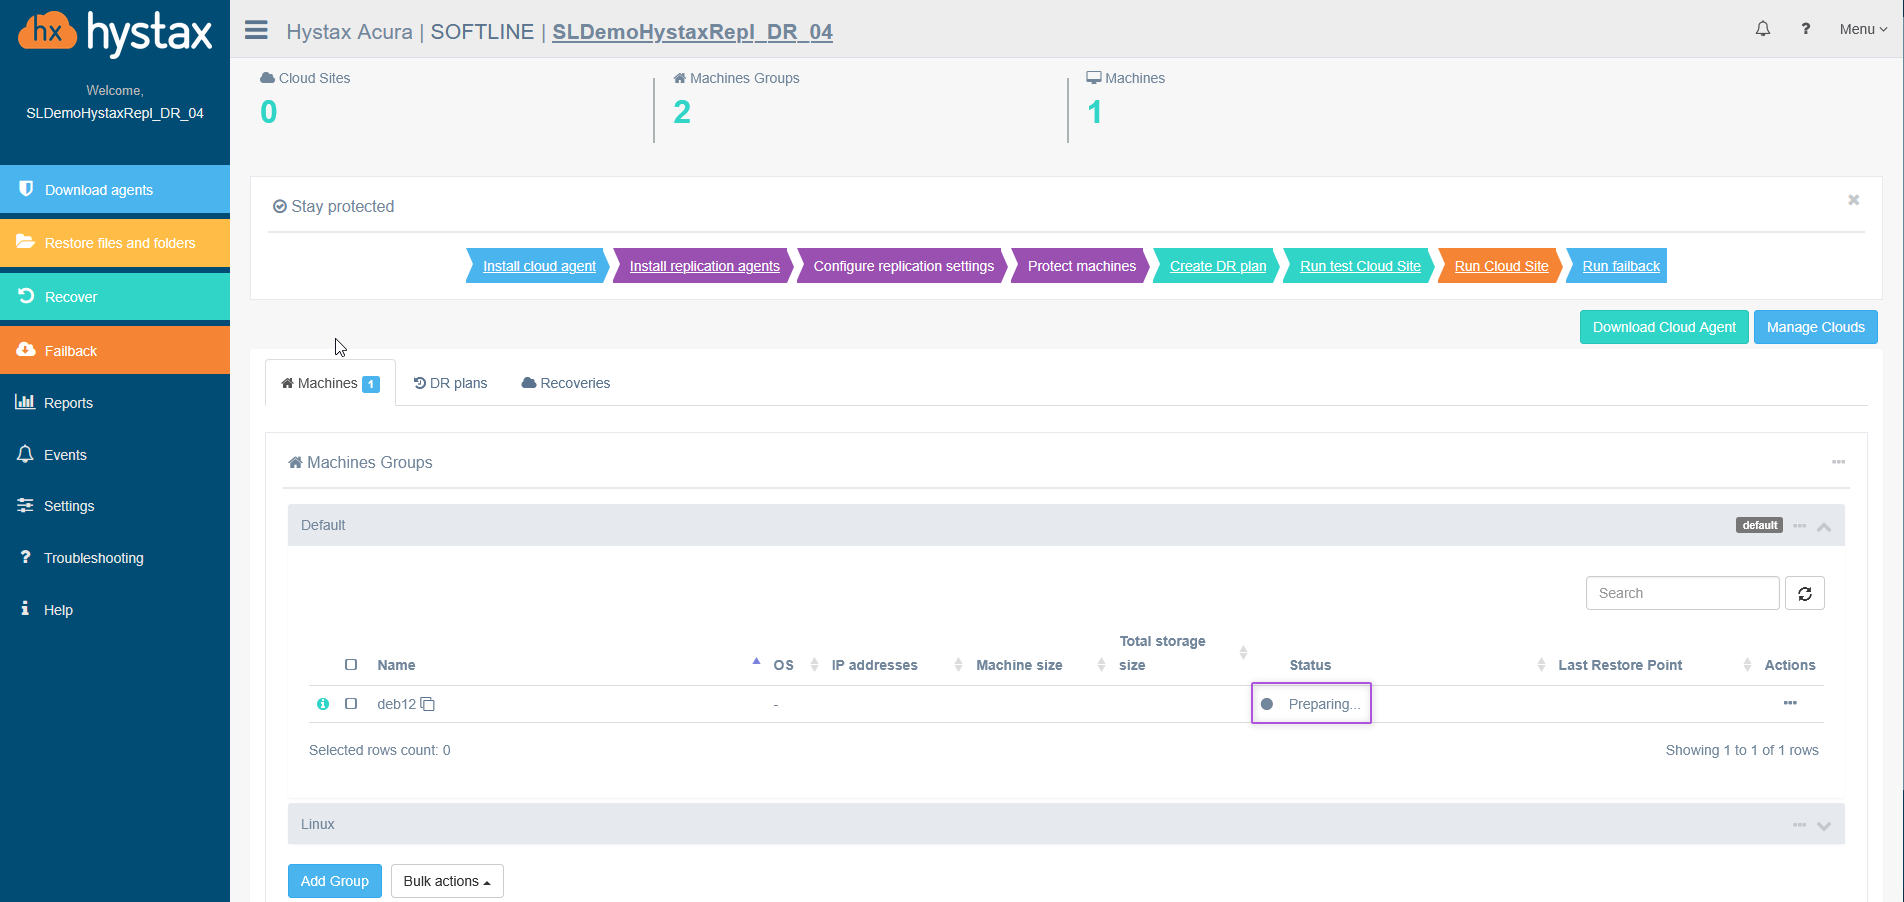Toggle the select-all checkbox in table header
The height and width of the screenshot is (902, 1904).
(x=351, y=665)
